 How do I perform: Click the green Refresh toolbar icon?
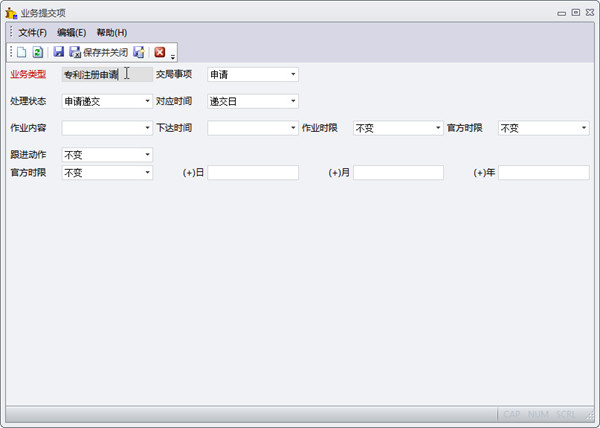point(38,52)
